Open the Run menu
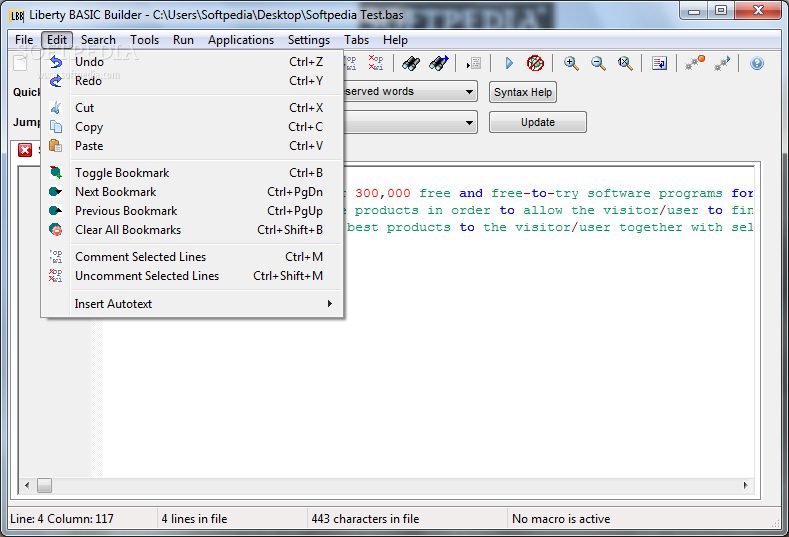Image resolution: width=789 pixels, height=537 pixels. 183,40
